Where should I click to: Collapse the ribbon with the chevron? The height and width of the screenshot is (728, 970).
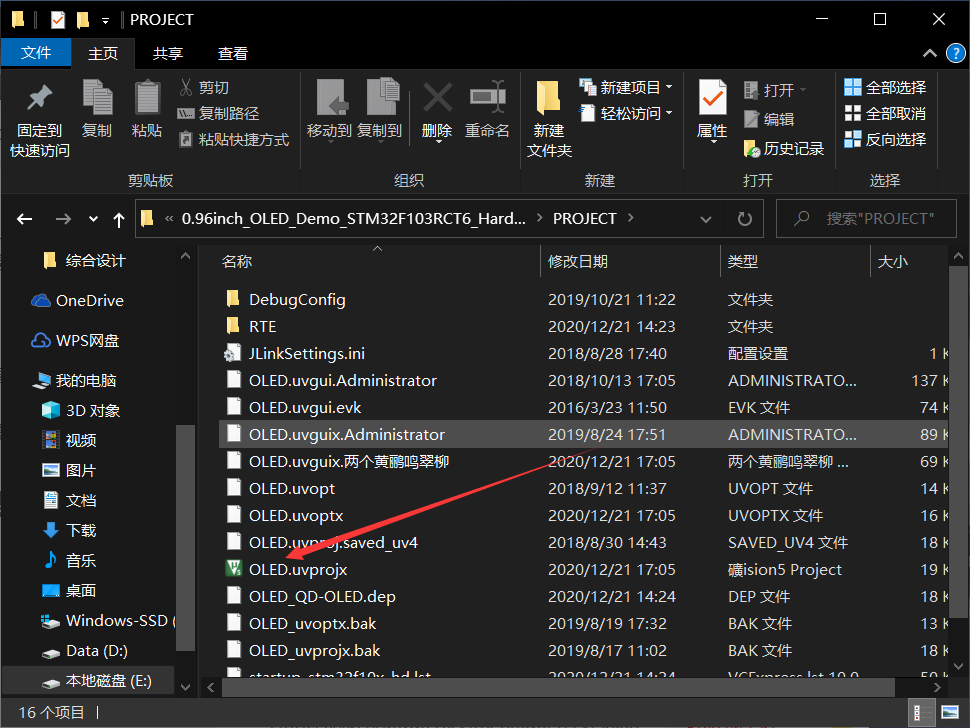point(930,54)
